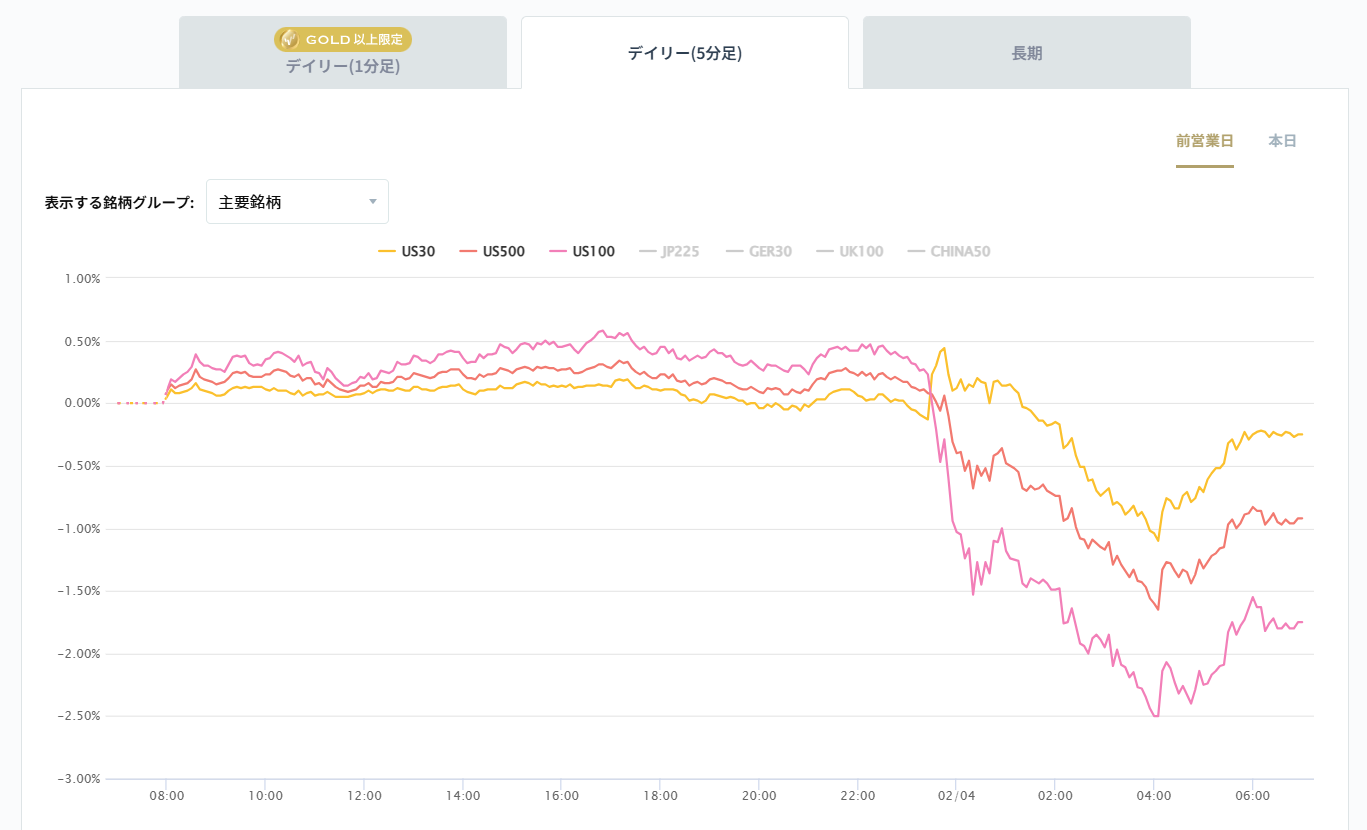This screenshot has height=830, width=1367.
Task: Select the 前営業日 view
Action: pyautogui.click(x=1205, y=141)
